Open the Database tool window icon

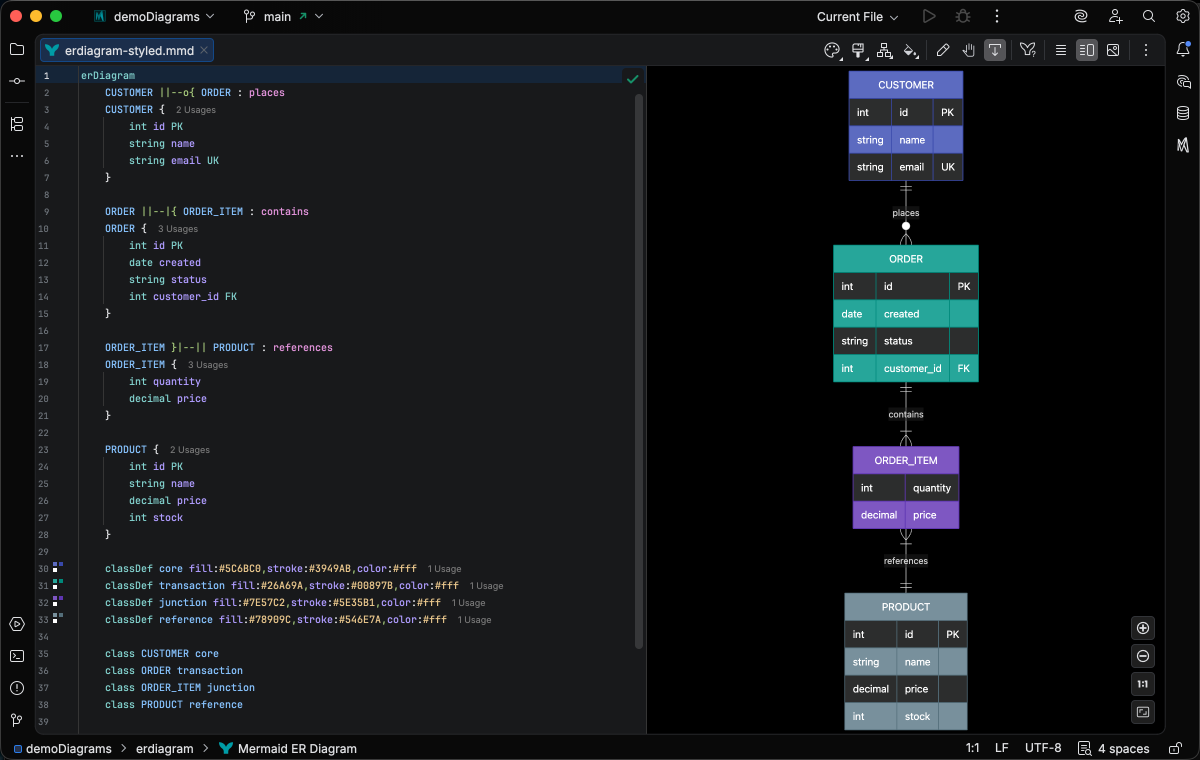pos(1183,113)
